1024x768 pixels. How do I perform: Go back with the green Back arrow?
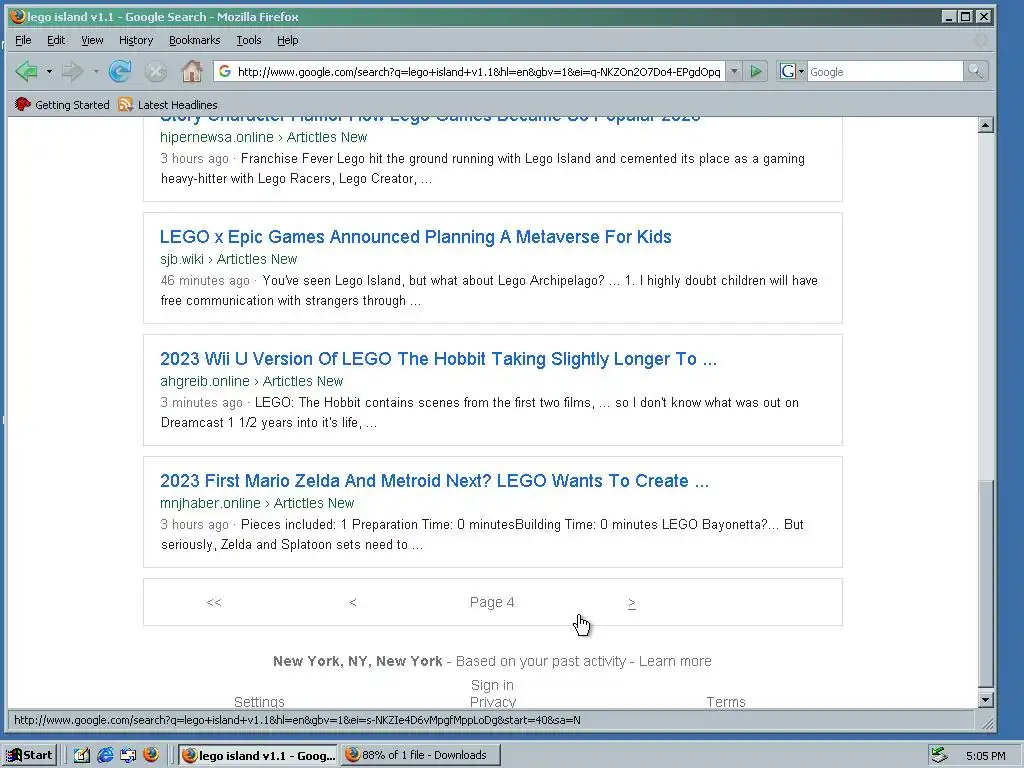coord(26,71)
